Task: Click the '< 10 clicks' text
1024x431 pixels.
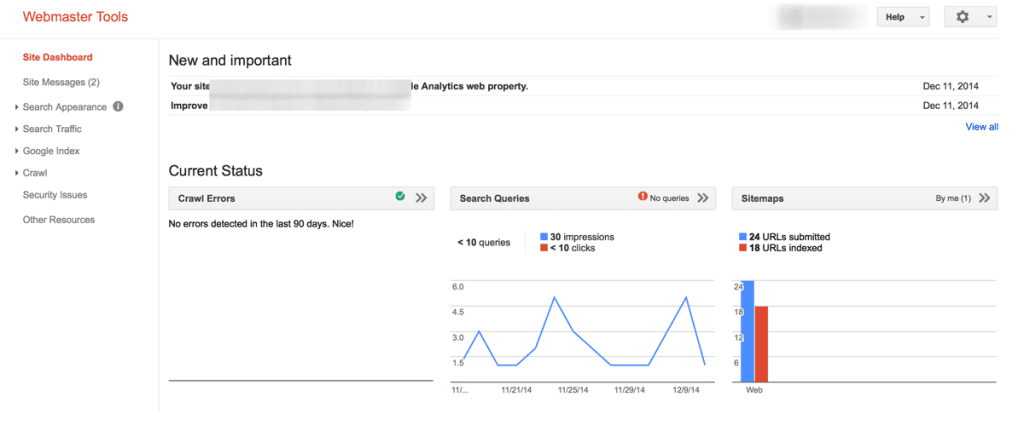Action: pyautogui.click(x=573, y=248)
